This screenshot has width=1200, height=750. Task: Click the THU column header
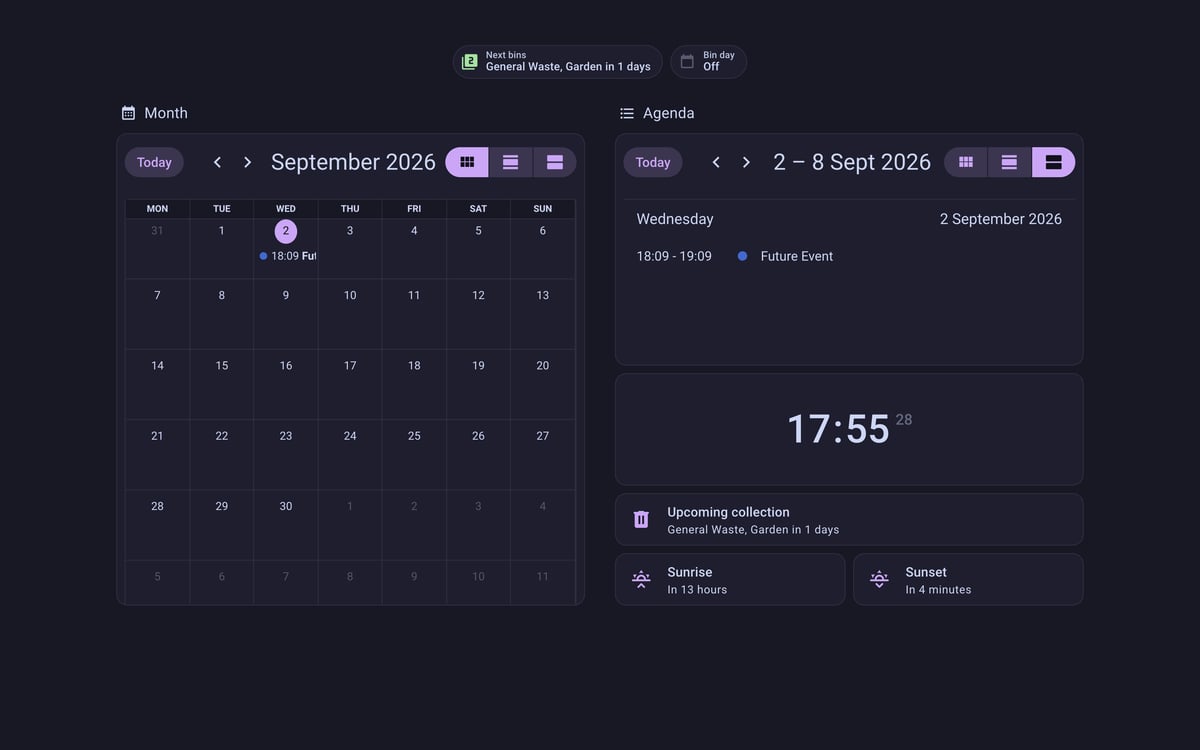coord(350,209)
